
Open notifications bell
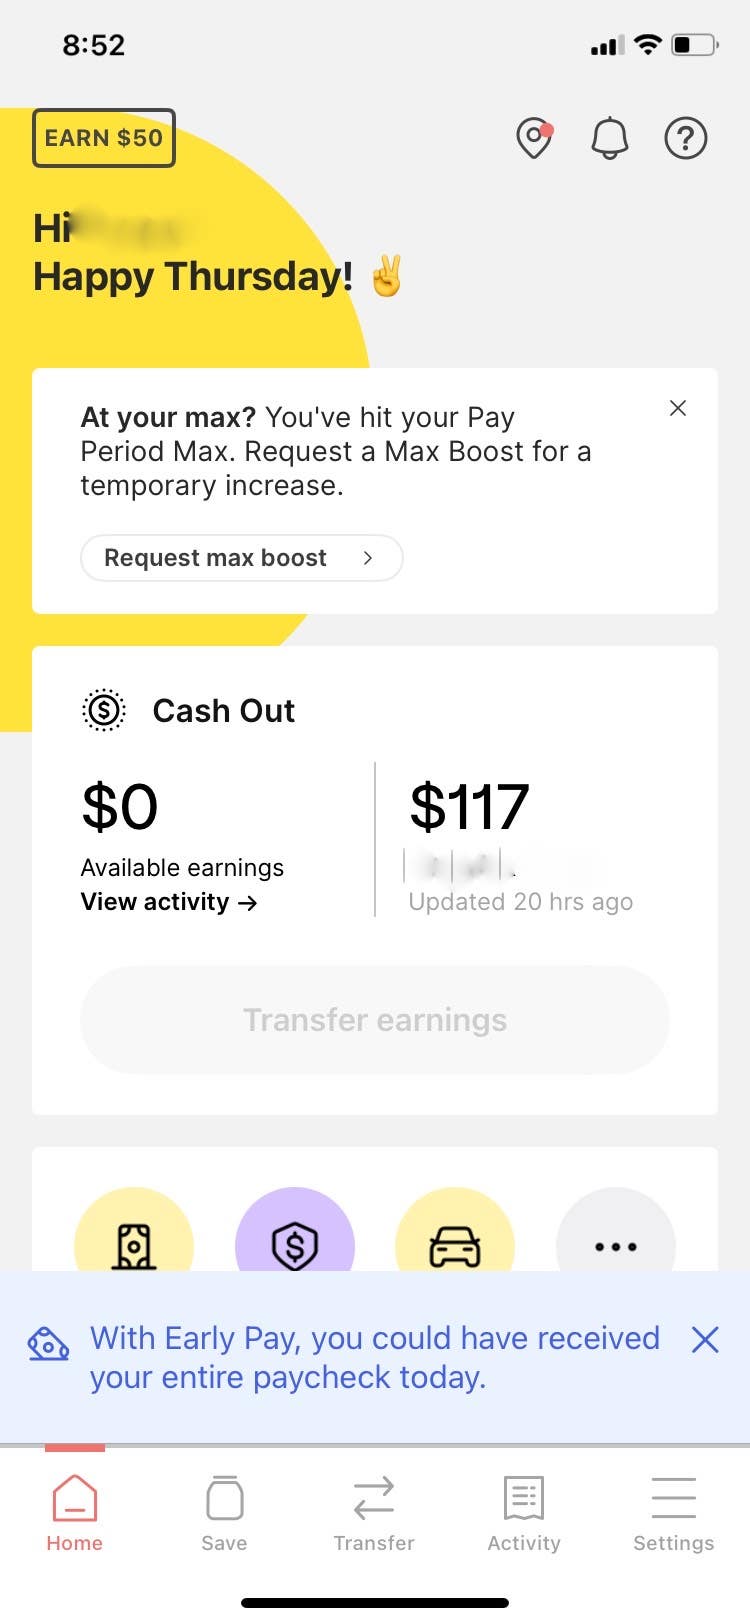[609, 138]
